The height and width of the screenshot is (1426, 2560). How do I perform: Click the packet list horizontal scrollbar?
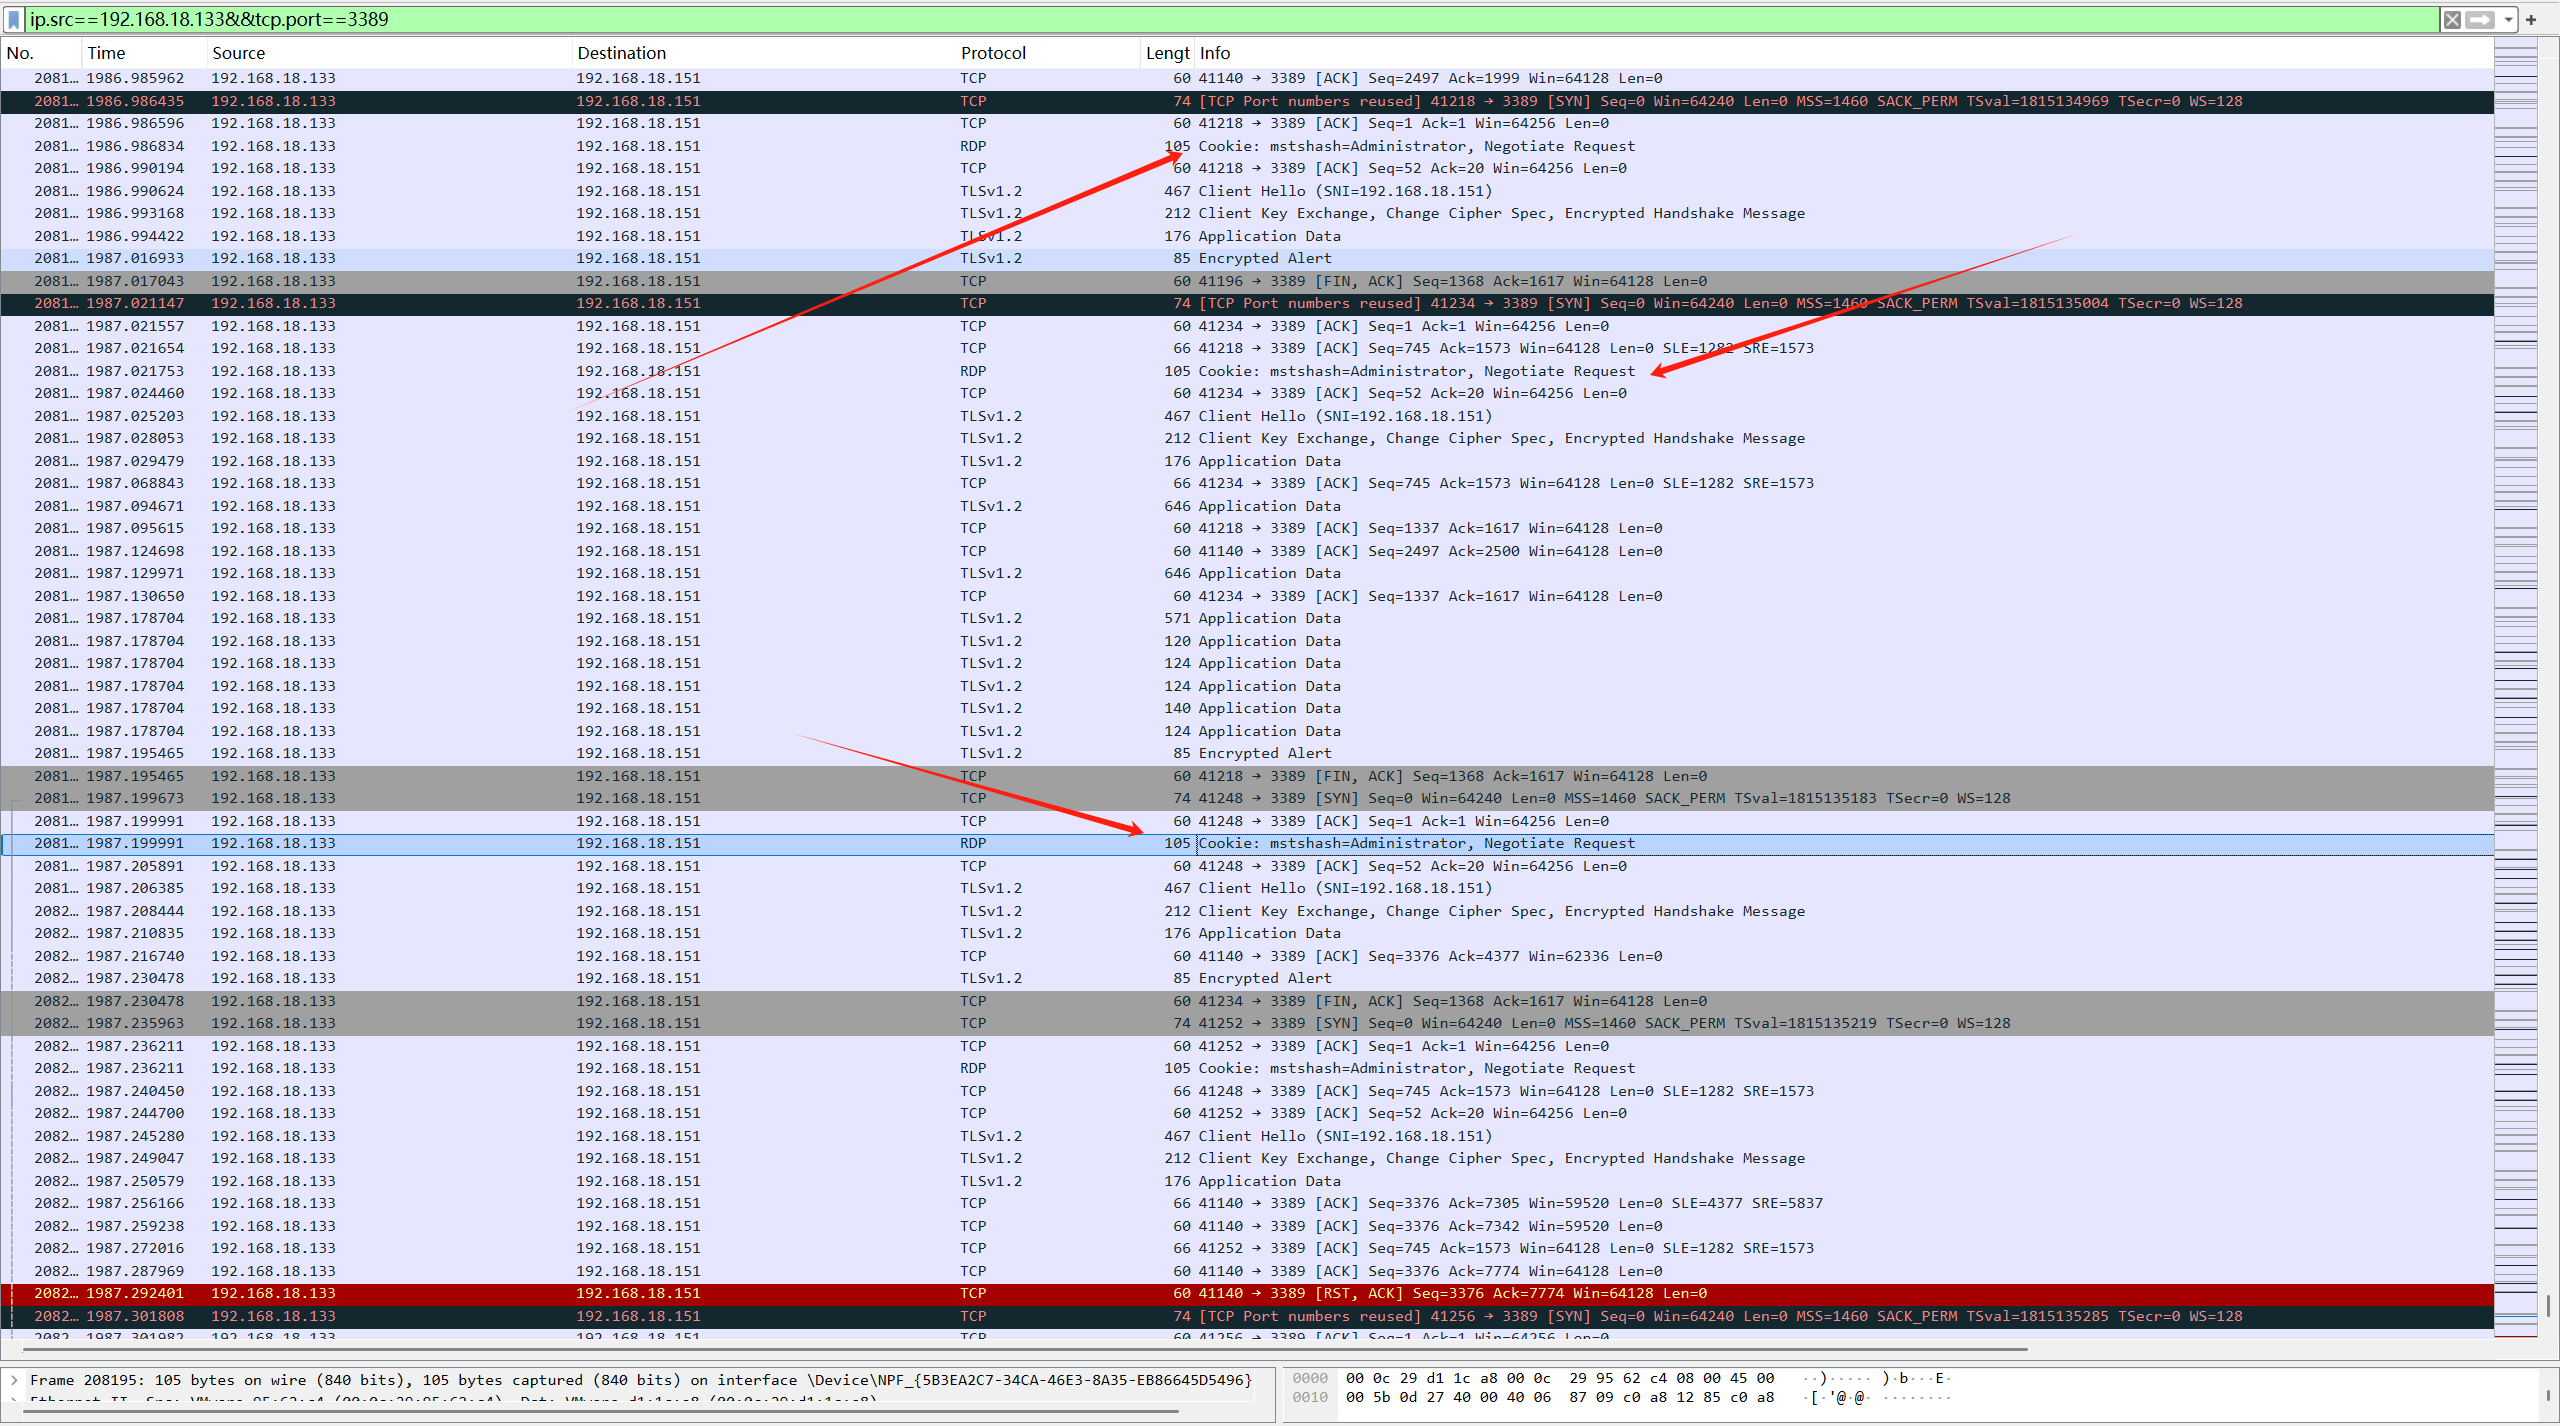[1000, 1348]
